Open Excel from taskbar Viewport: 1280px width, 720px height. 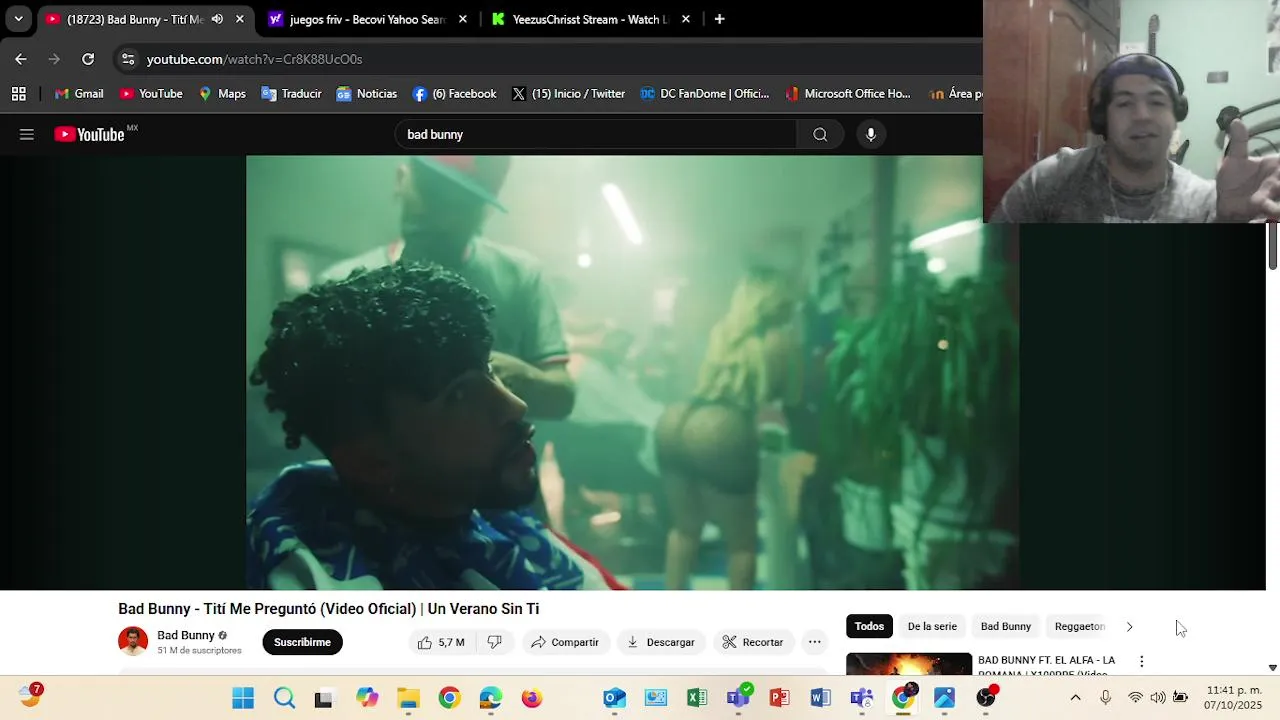[697, 698]
